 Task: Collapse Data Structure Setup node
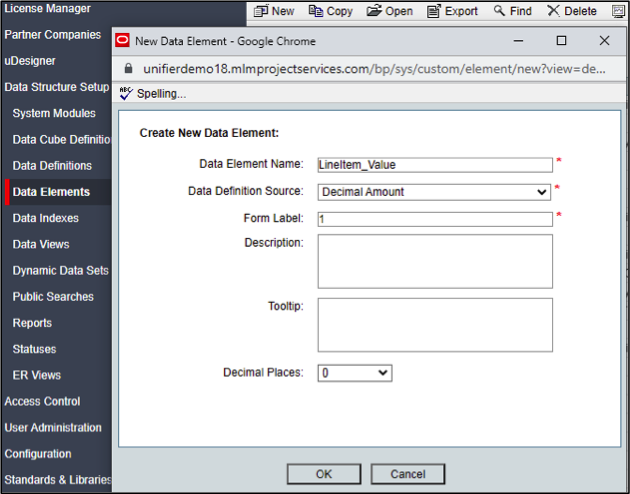(57, 87)
